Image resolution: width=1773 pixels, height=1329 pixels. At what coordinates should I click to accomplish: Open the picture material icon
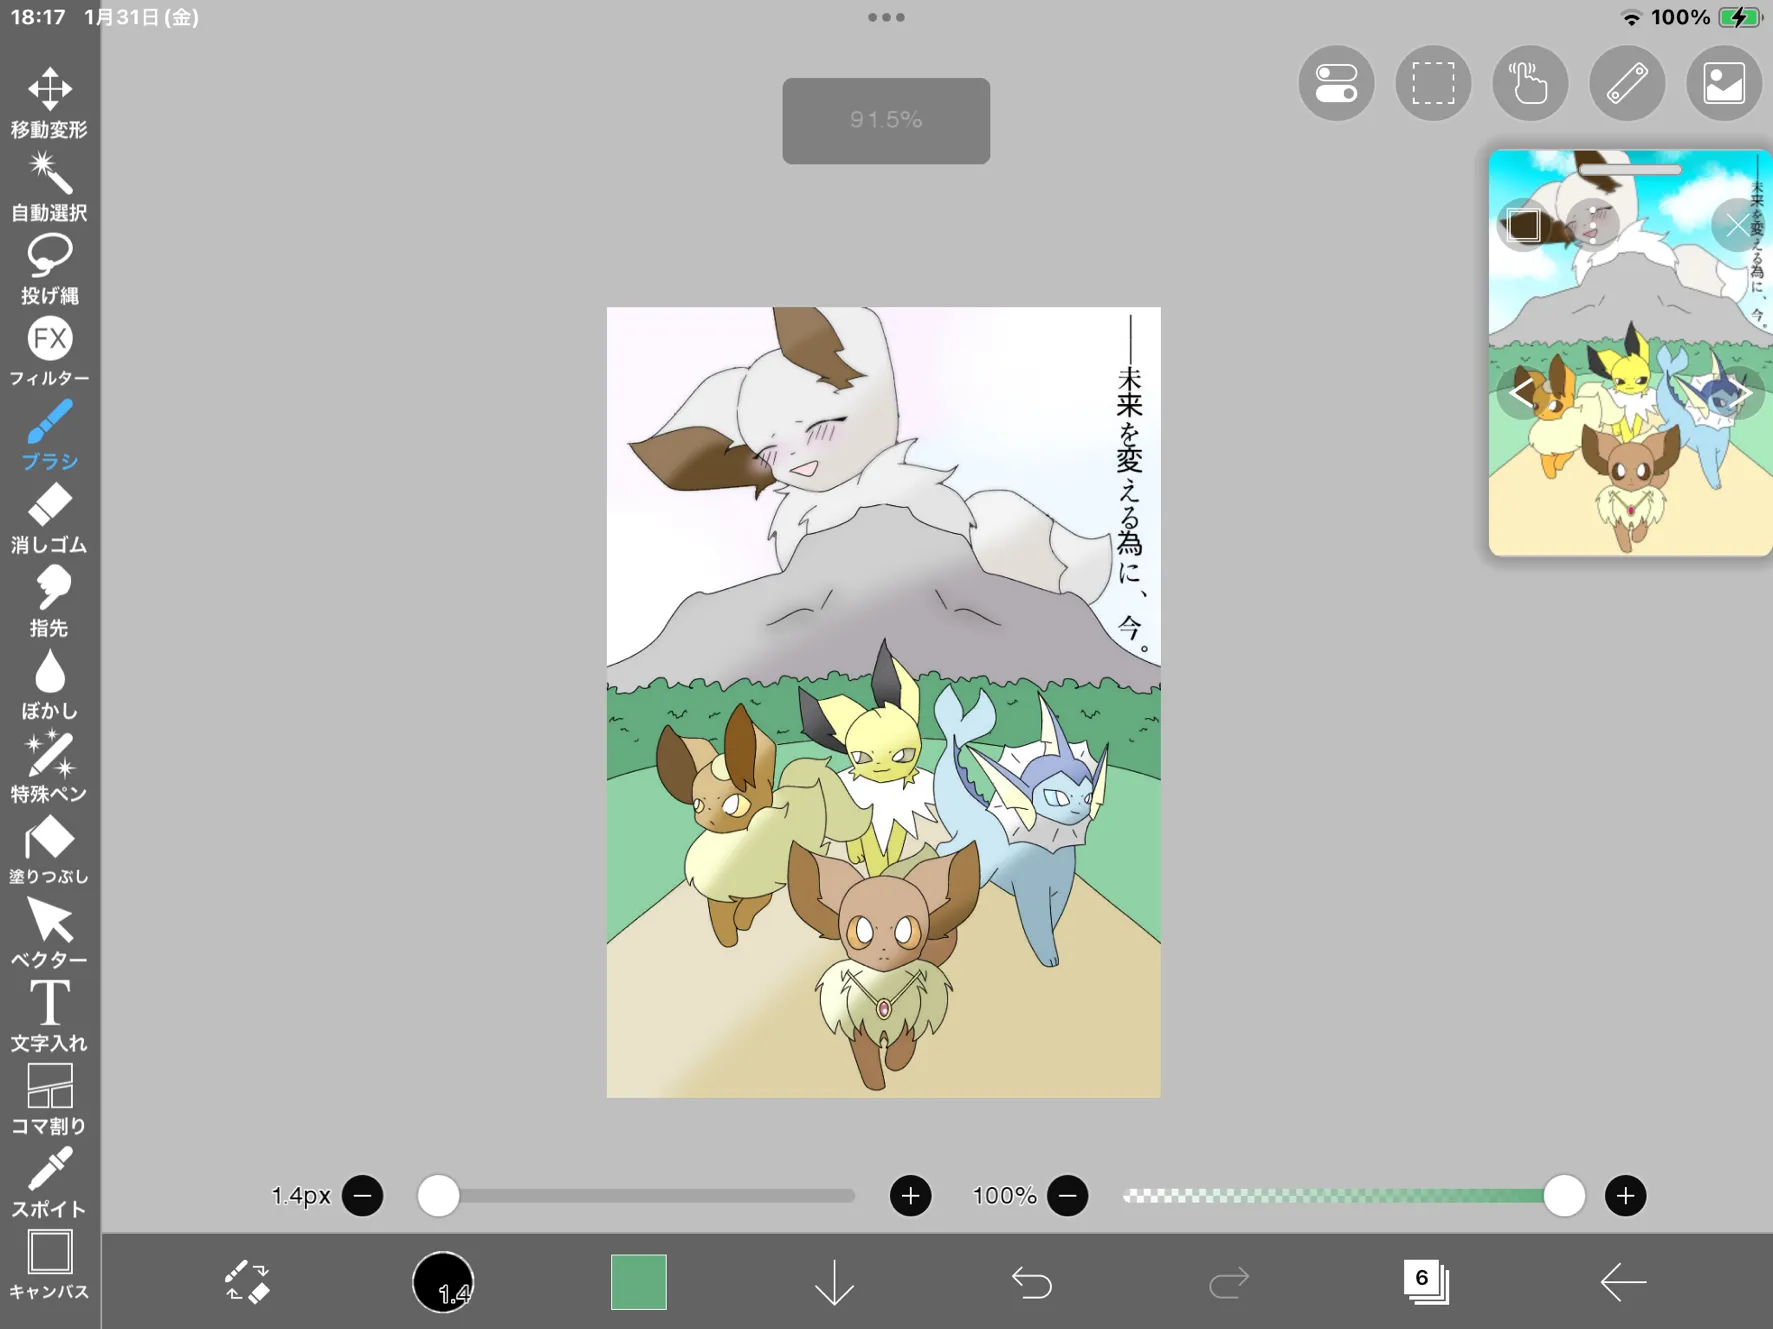[x=1724, y=83]
